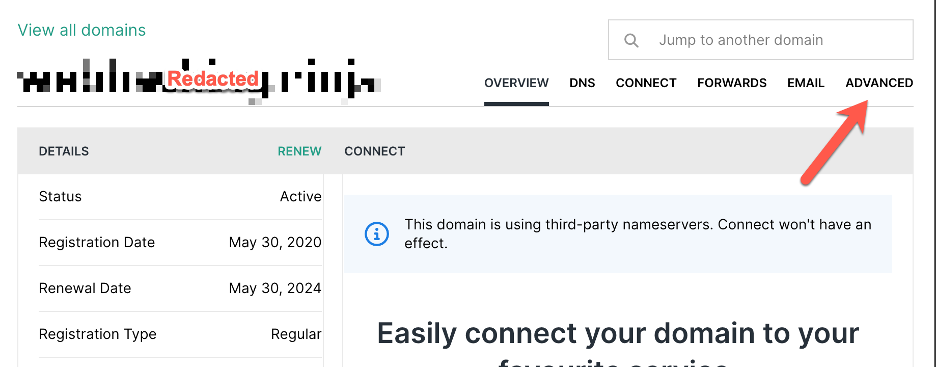Screen dimensions: 936x368
Task: Go to the Forwards tab
Action: pos(732,83)
